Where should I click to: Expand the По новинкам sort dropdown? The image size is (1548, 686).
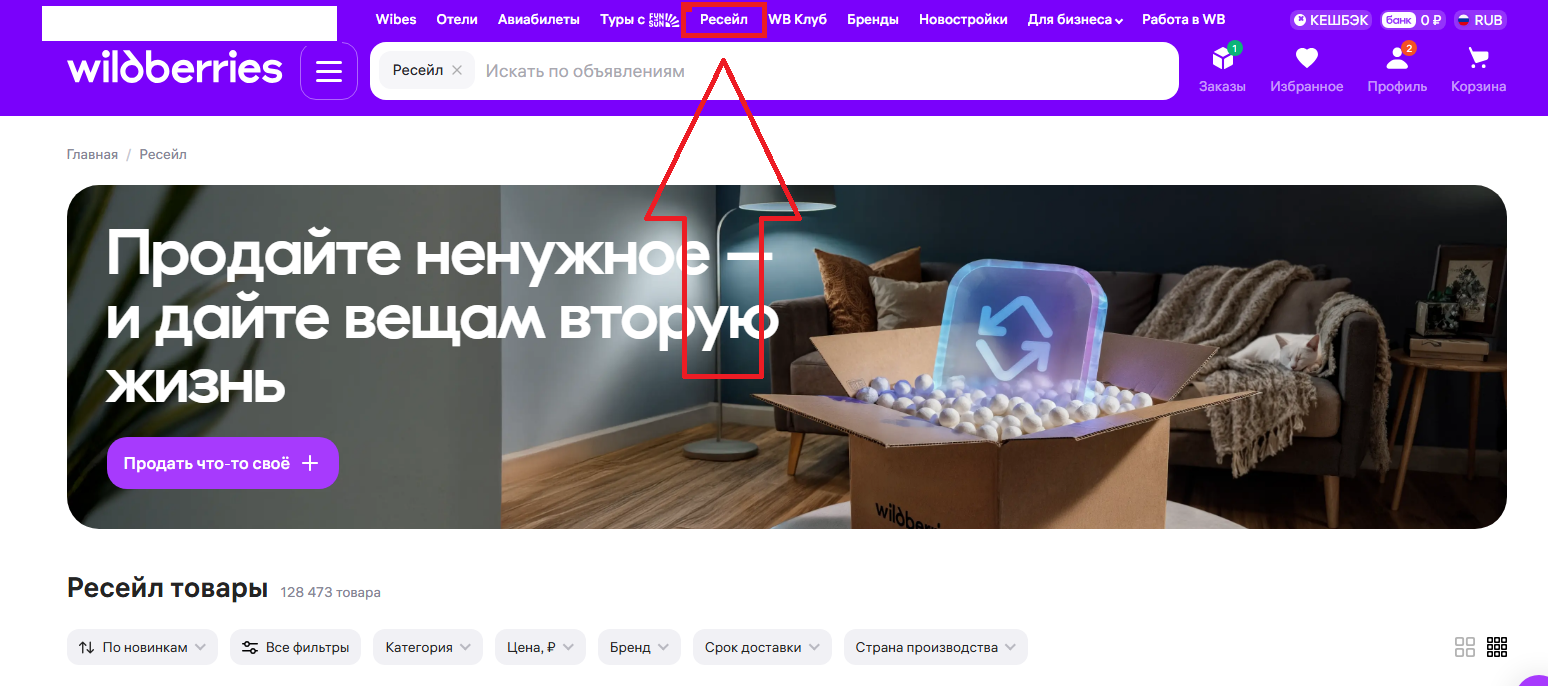tap(143, 647)
